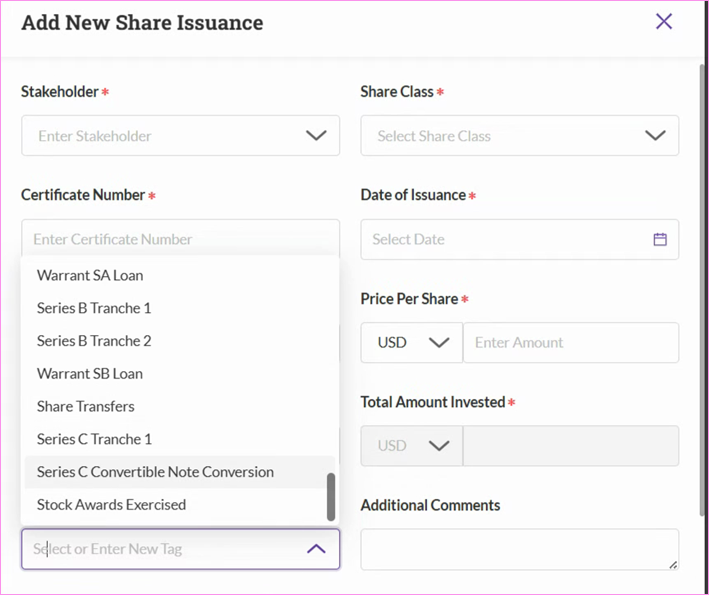
Task: Click the tag list scrollbar thumb
Action: [331, 496]
